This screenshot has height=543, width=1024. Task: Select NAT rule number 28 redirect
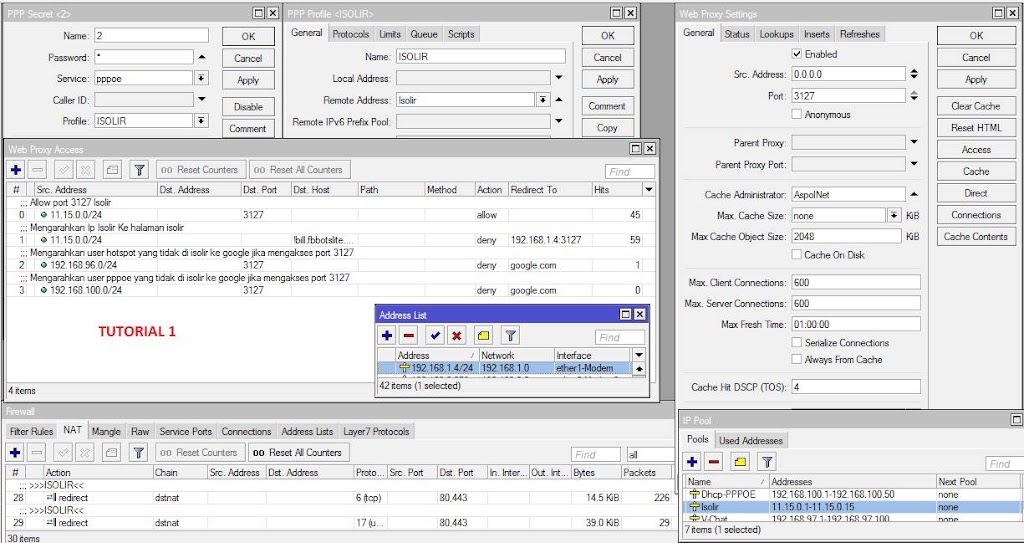pos(340,497)
